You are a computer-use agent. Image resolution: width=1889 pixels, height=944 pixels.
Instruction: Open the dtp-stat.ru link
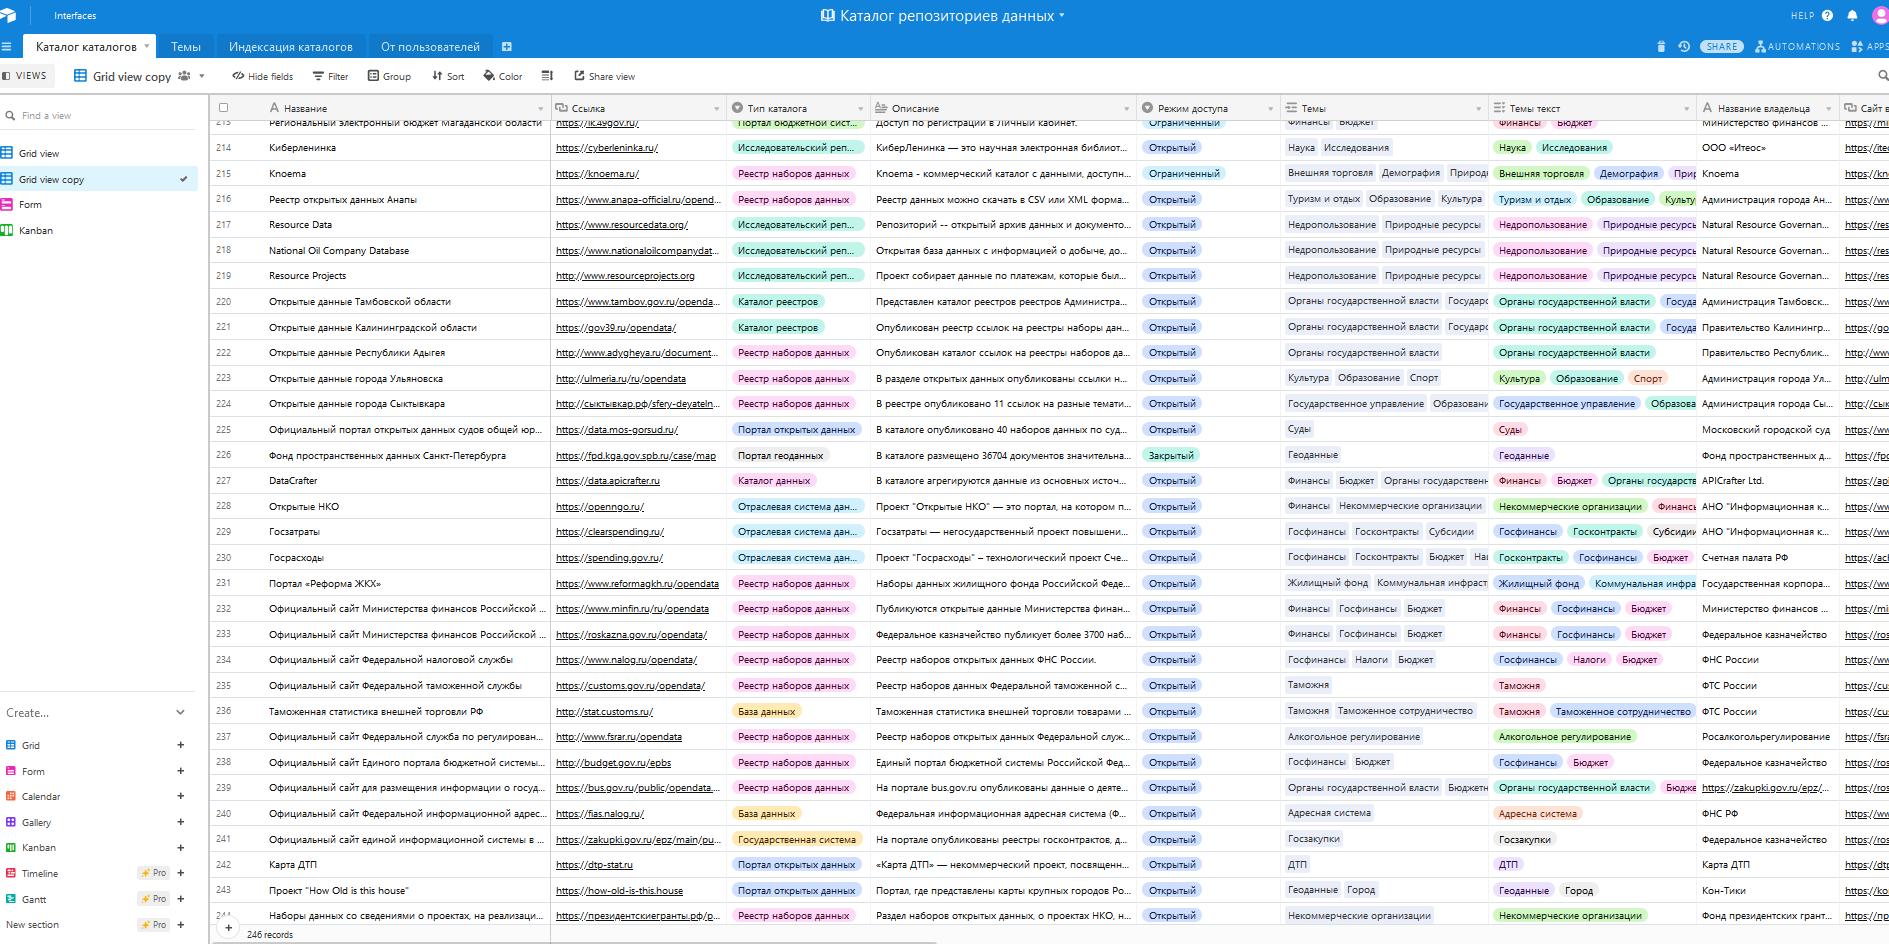coord(594,865)
